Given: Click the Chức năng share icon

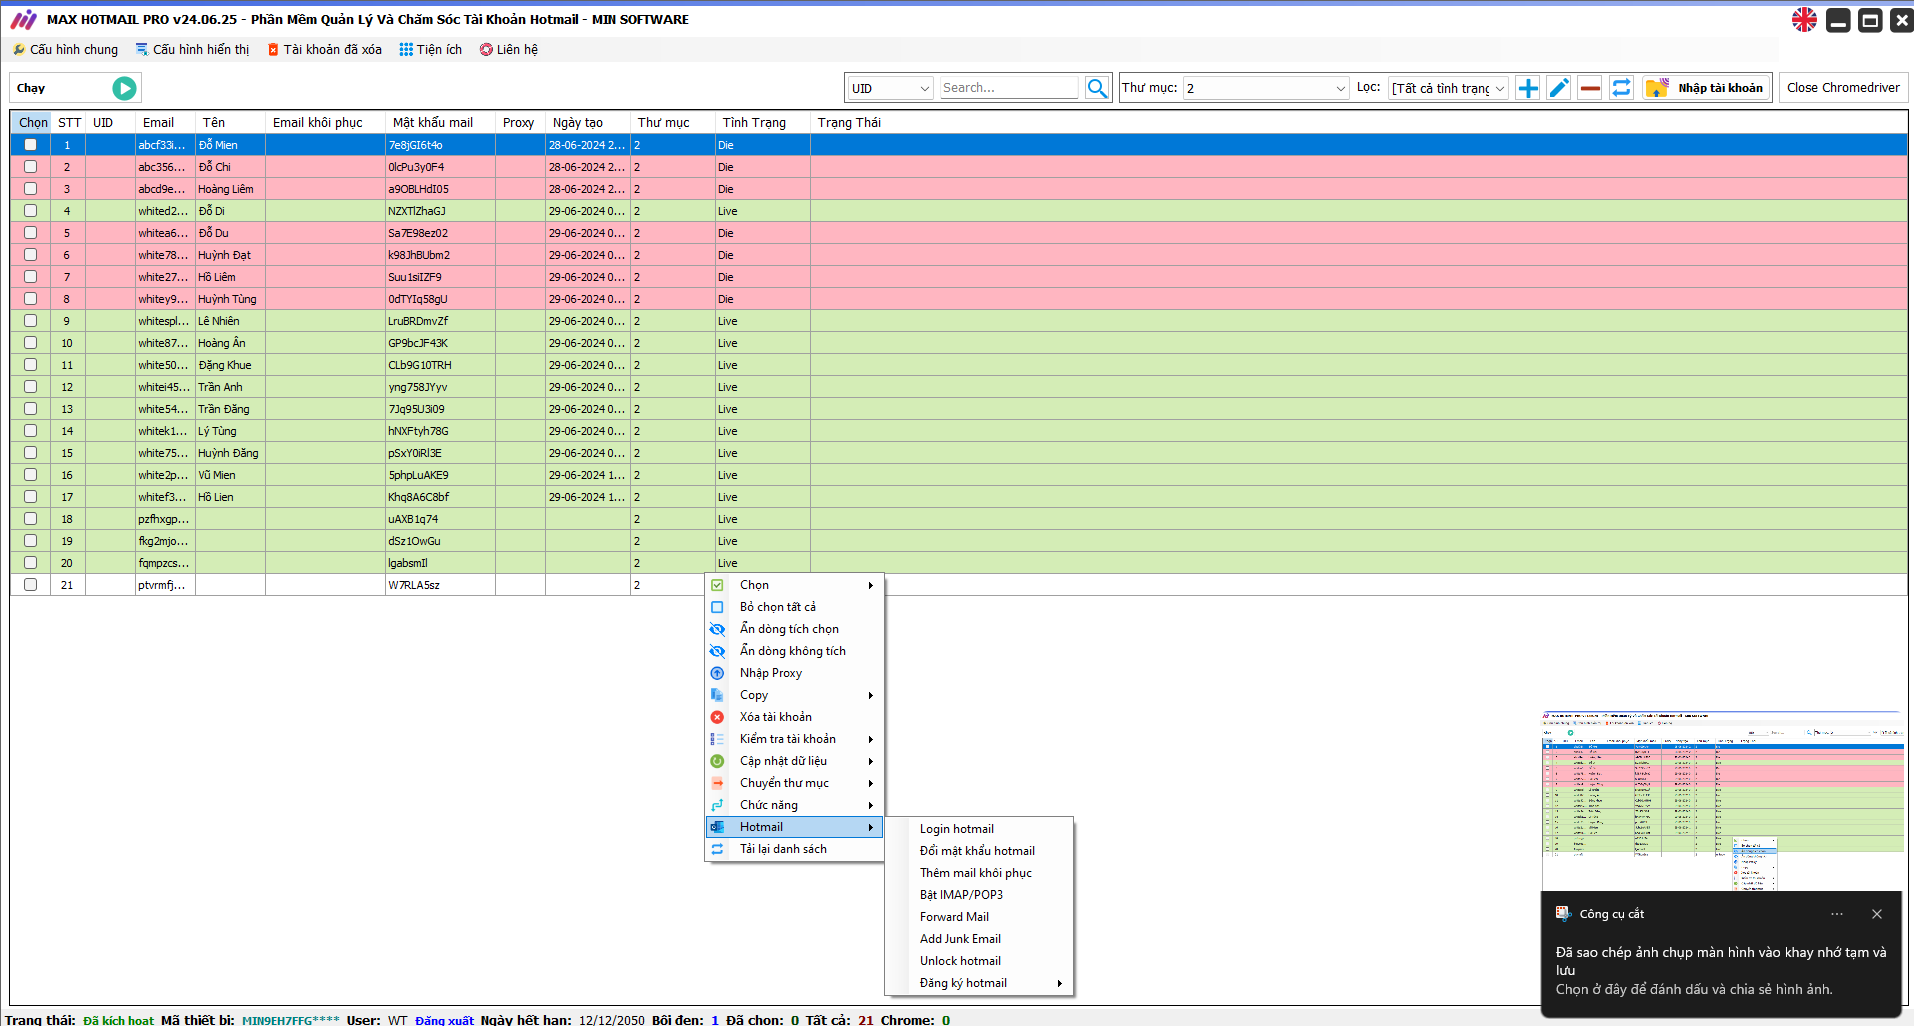Looking at the screenshot, I should (x=717, y=805).
